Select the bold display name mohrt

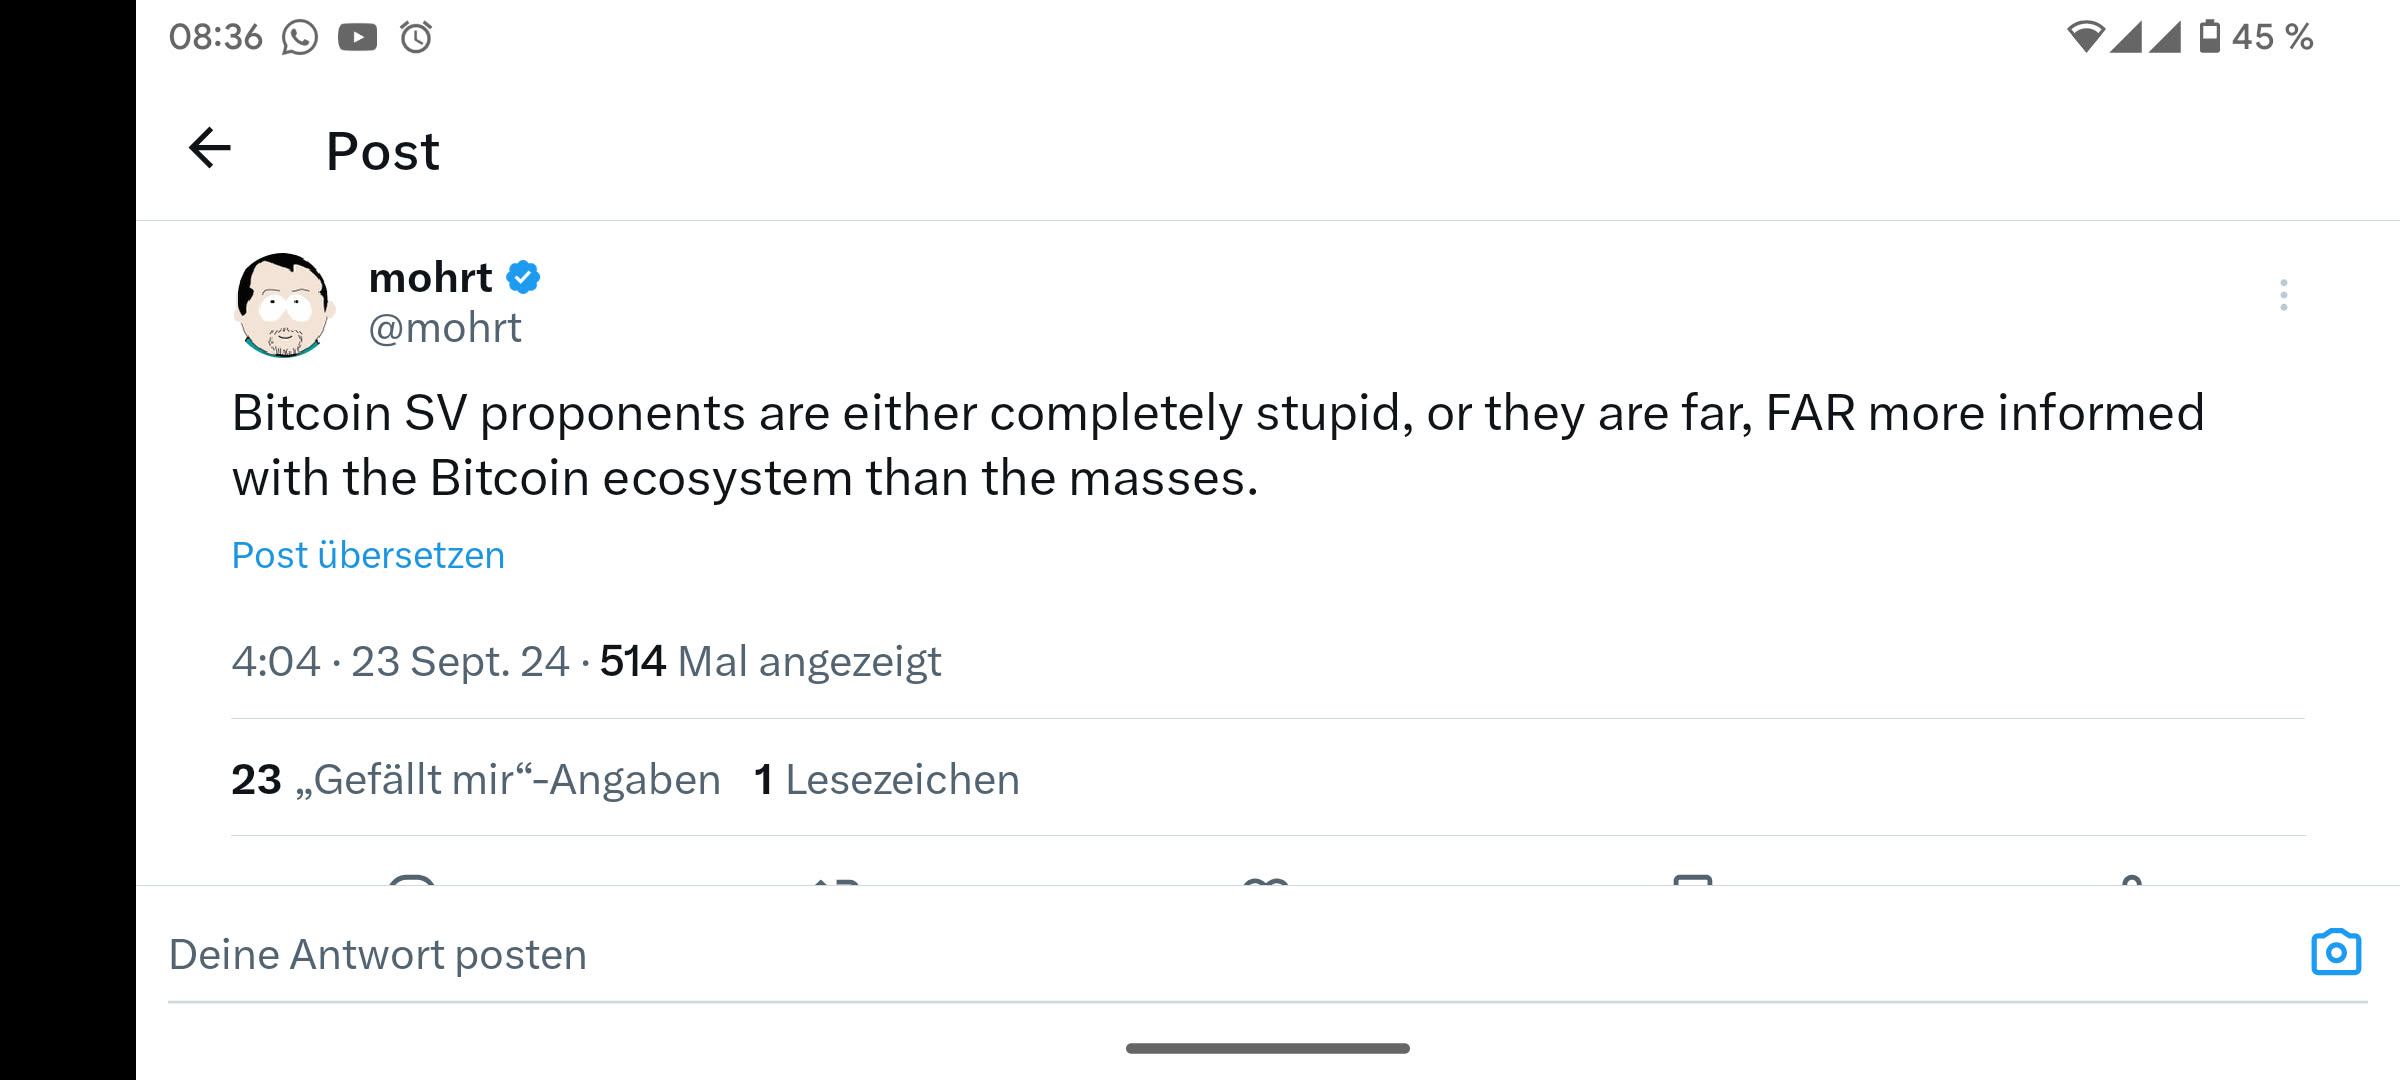[x=430, y=277]
